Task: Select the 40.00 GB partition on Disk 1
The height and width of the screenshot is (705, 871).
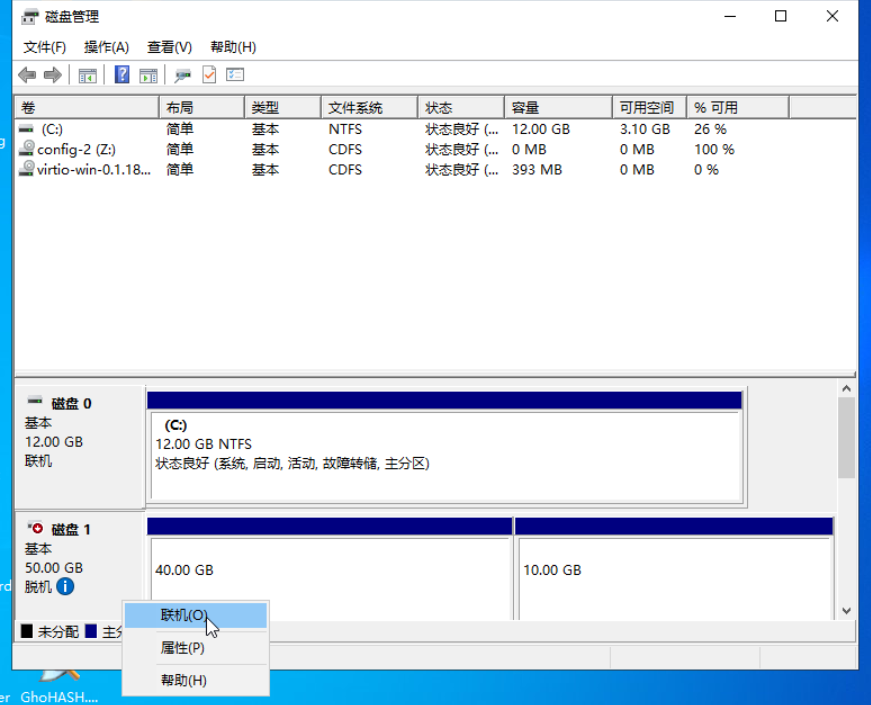Action: tap(329, 570)
